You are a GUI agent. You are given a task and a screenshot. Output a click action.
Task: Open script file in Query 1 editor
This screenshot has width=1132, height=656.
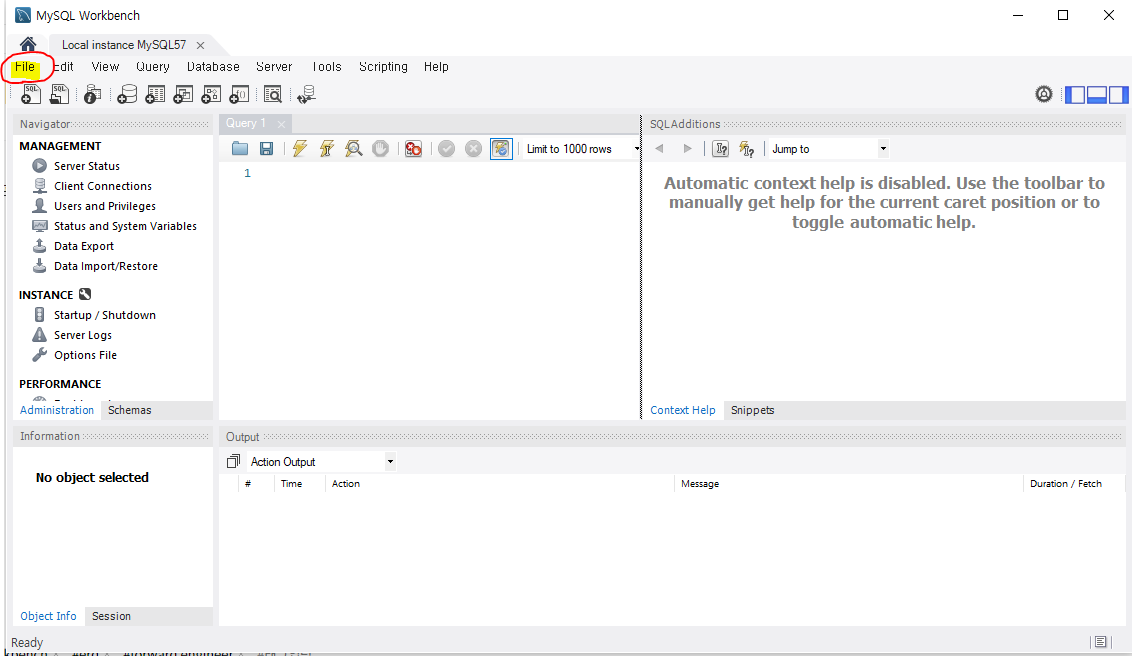coord(240,149)
